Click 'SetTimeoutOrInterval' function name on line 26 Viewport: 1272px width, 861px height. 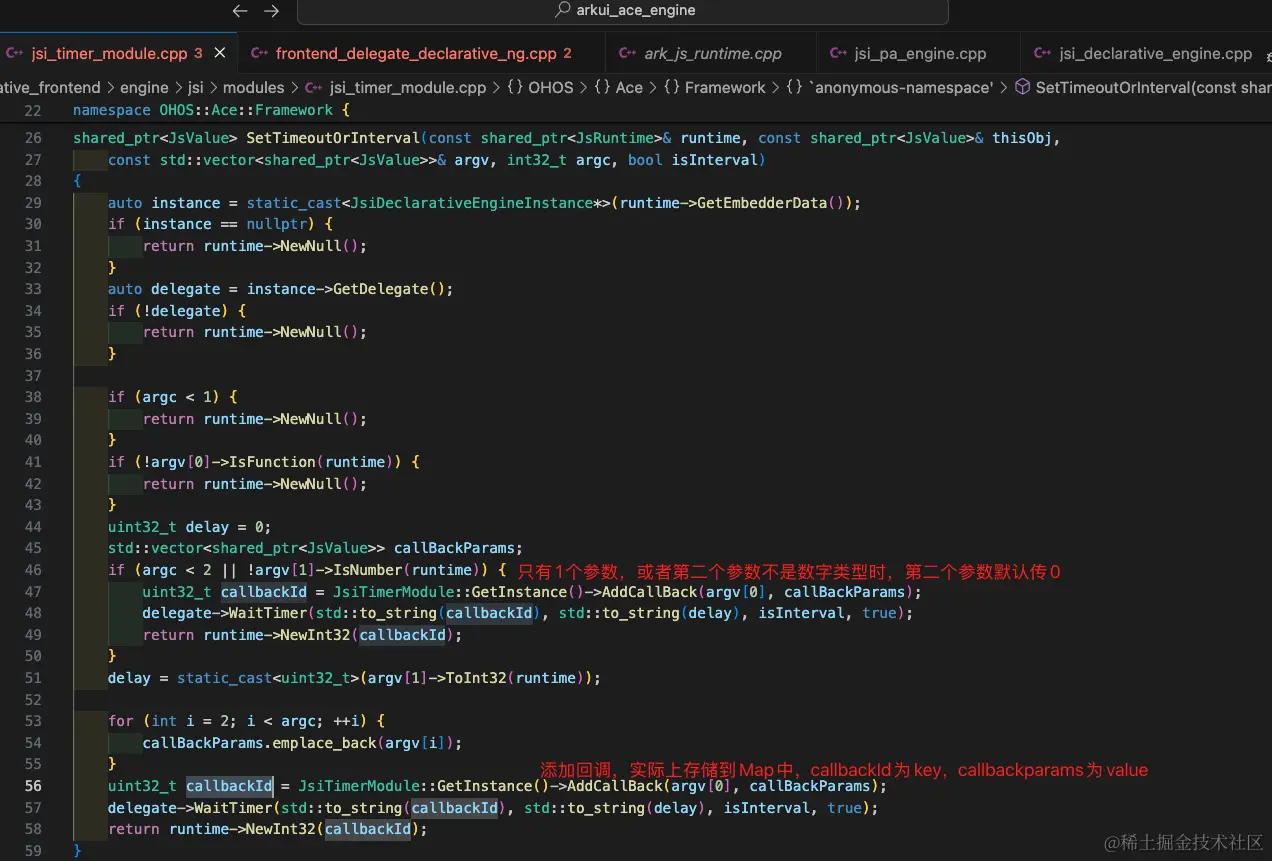point(333,138)
